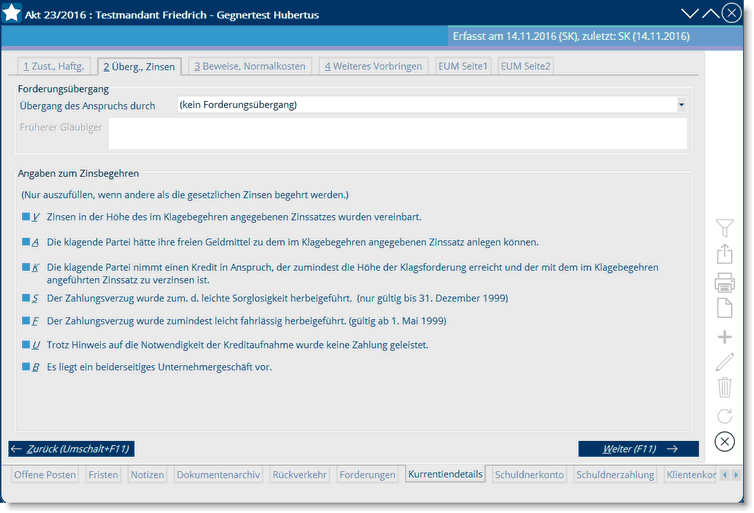Image resolution: width=754 pixels, height=513 pixels.
Task: Open the Rückverkehr bottom tab
Action: tap(300, 475)
